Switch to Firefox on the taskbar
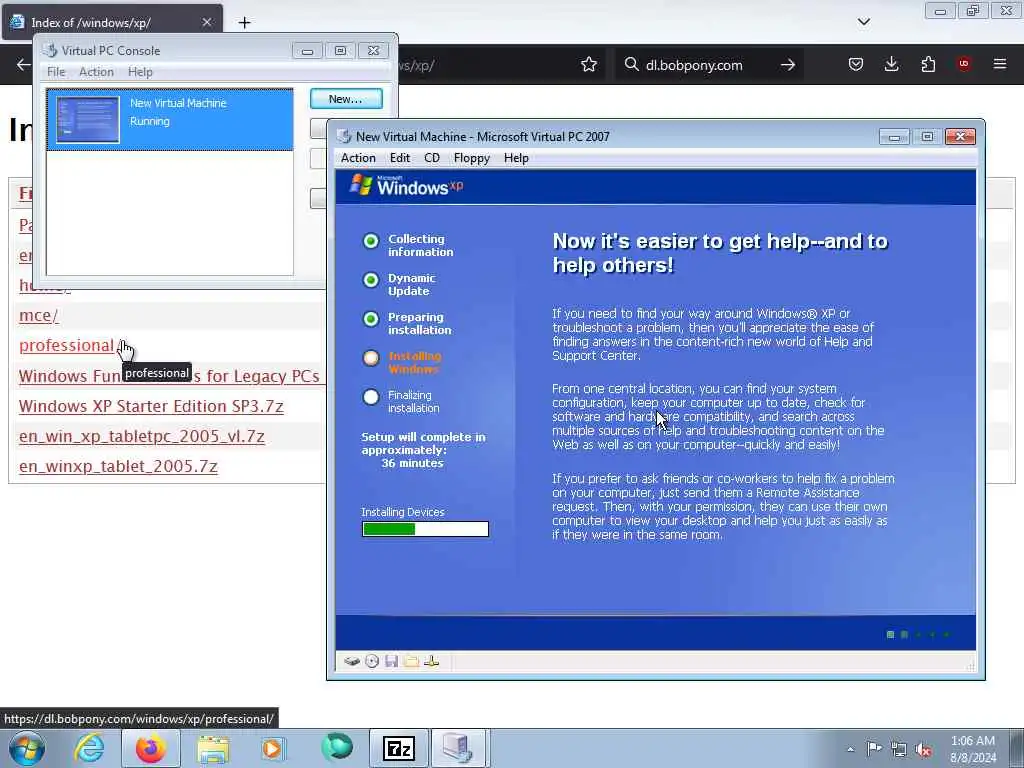Screen dimensions: 1024x768 [151, 748]
